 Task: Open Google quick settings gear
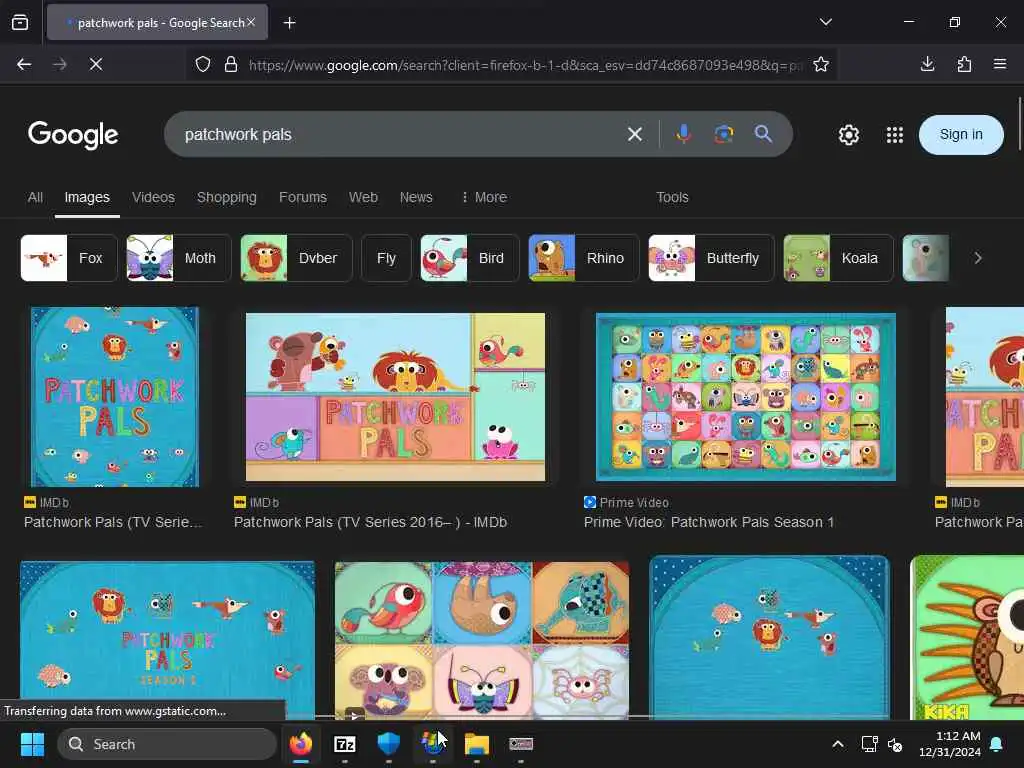point(848,135)
